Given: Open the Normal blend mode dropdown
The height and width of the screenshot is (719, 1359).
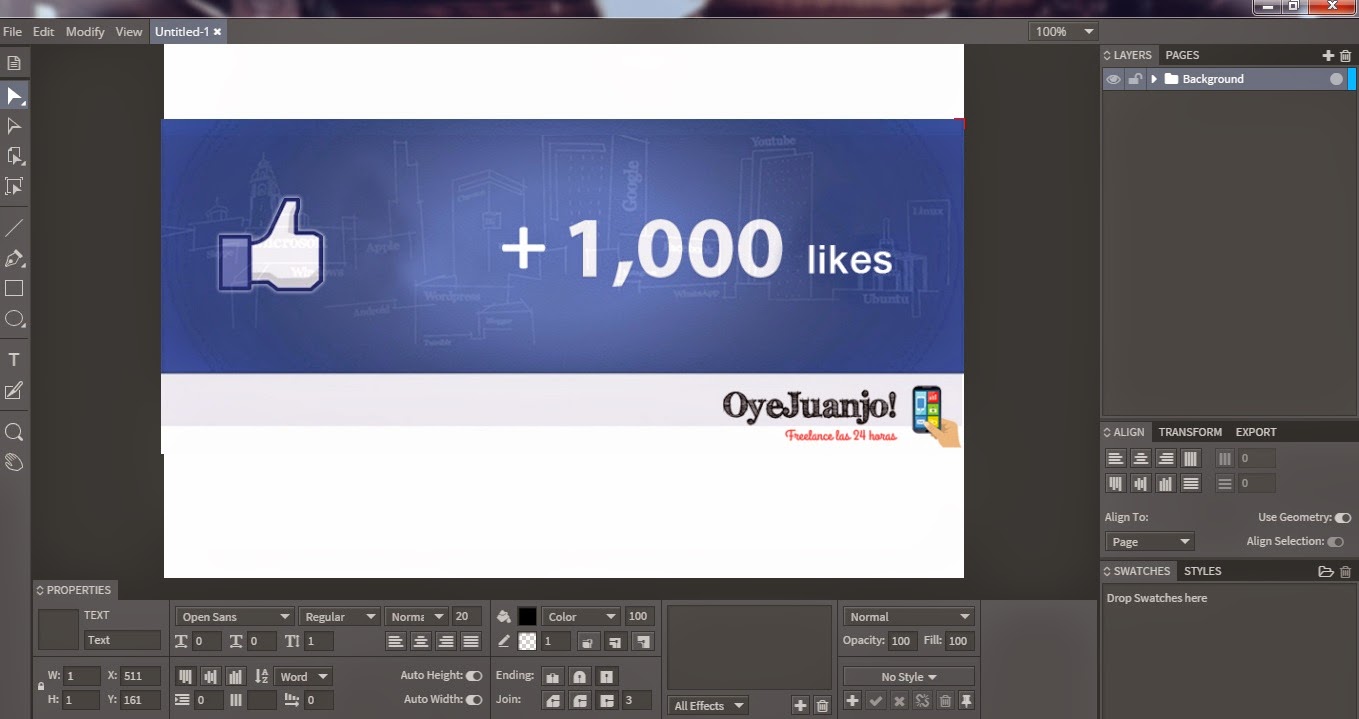Looking at the screenshot, I should [909, 617].
